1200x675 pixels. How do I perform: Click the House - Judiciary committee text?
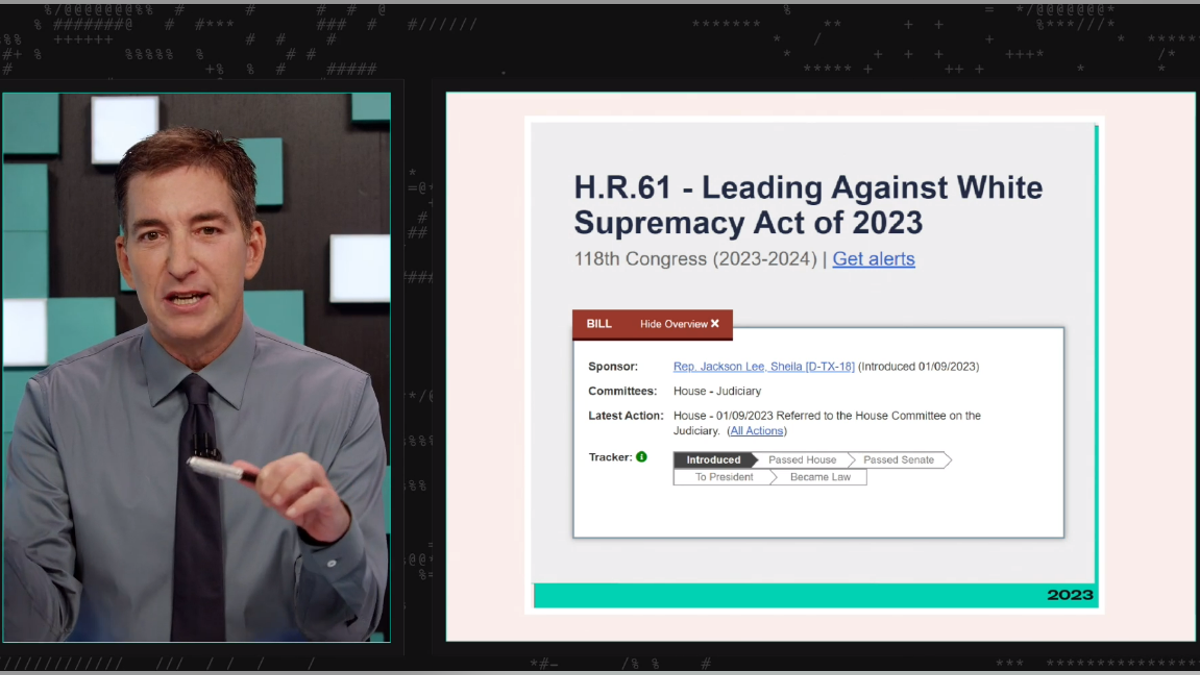717,391
